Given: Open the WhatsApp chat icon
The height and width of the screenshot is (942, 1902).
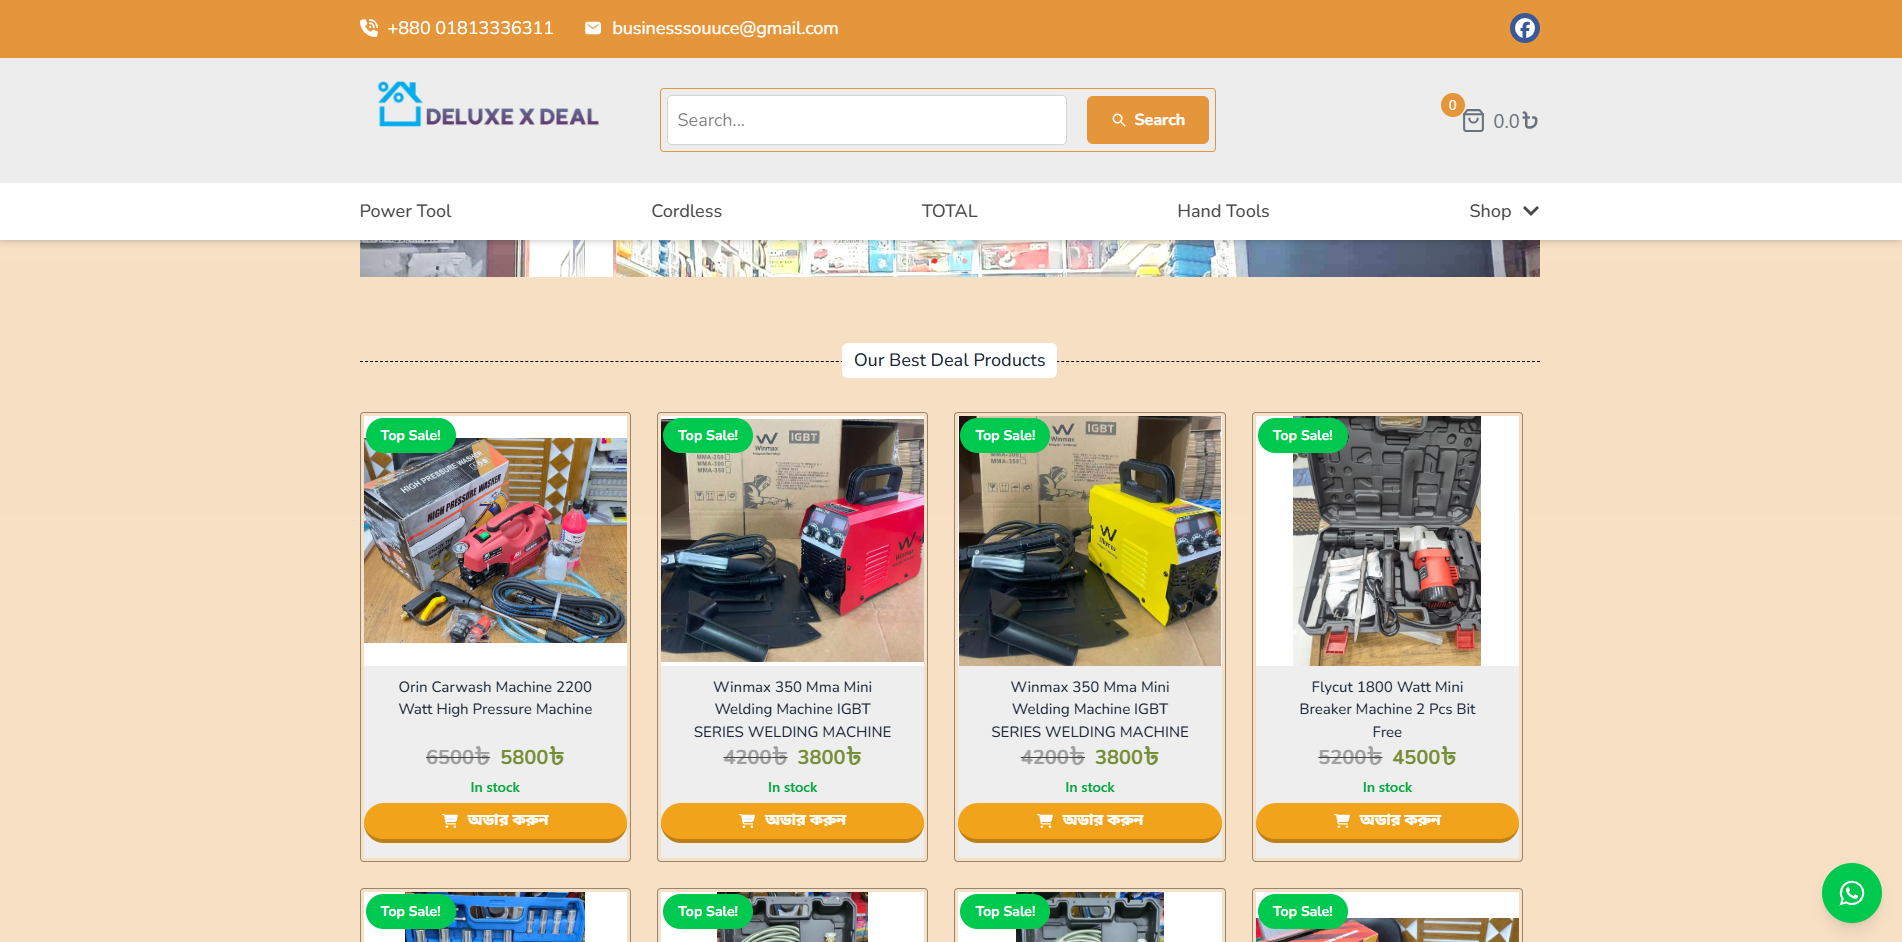Looking at the screenshot, I should [1851, 893].
